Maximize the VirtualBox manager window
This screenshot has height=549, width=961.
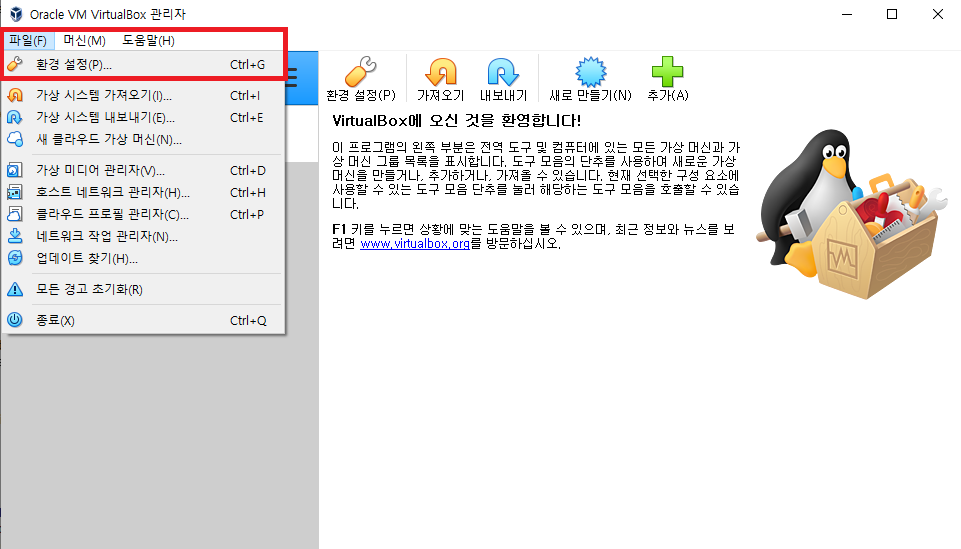(x=892, y=14)
